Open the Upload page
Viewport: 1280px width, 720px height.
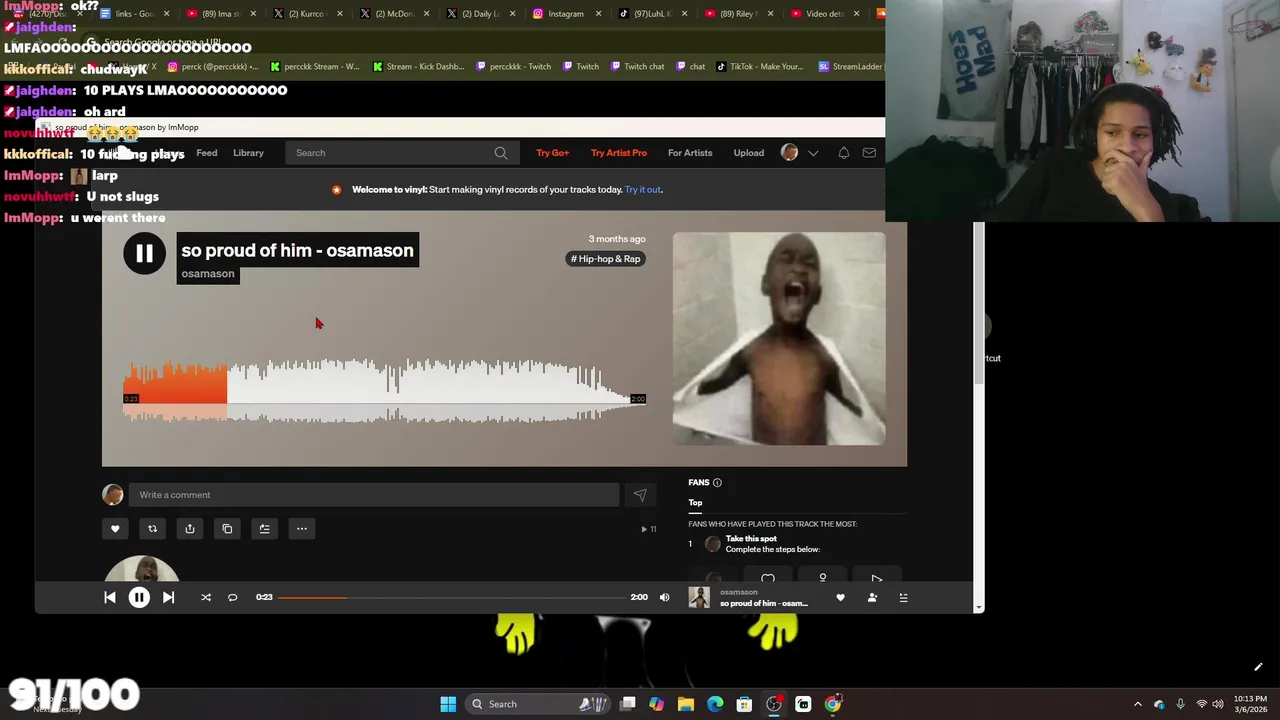(x=749, y=153)
